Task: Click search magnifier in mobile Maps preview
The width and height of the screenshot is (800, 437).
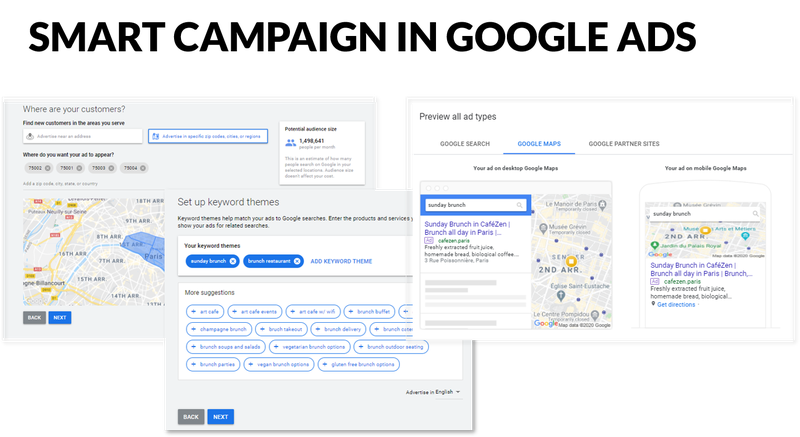Action: [x=755, y=214]
